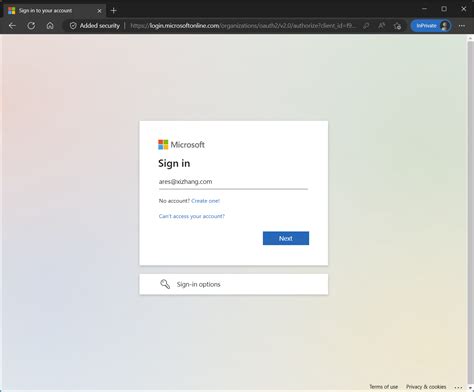The image size is (474, 392).
Task: Click the key icon beside Sign-in options
Action: click(165, 284)
